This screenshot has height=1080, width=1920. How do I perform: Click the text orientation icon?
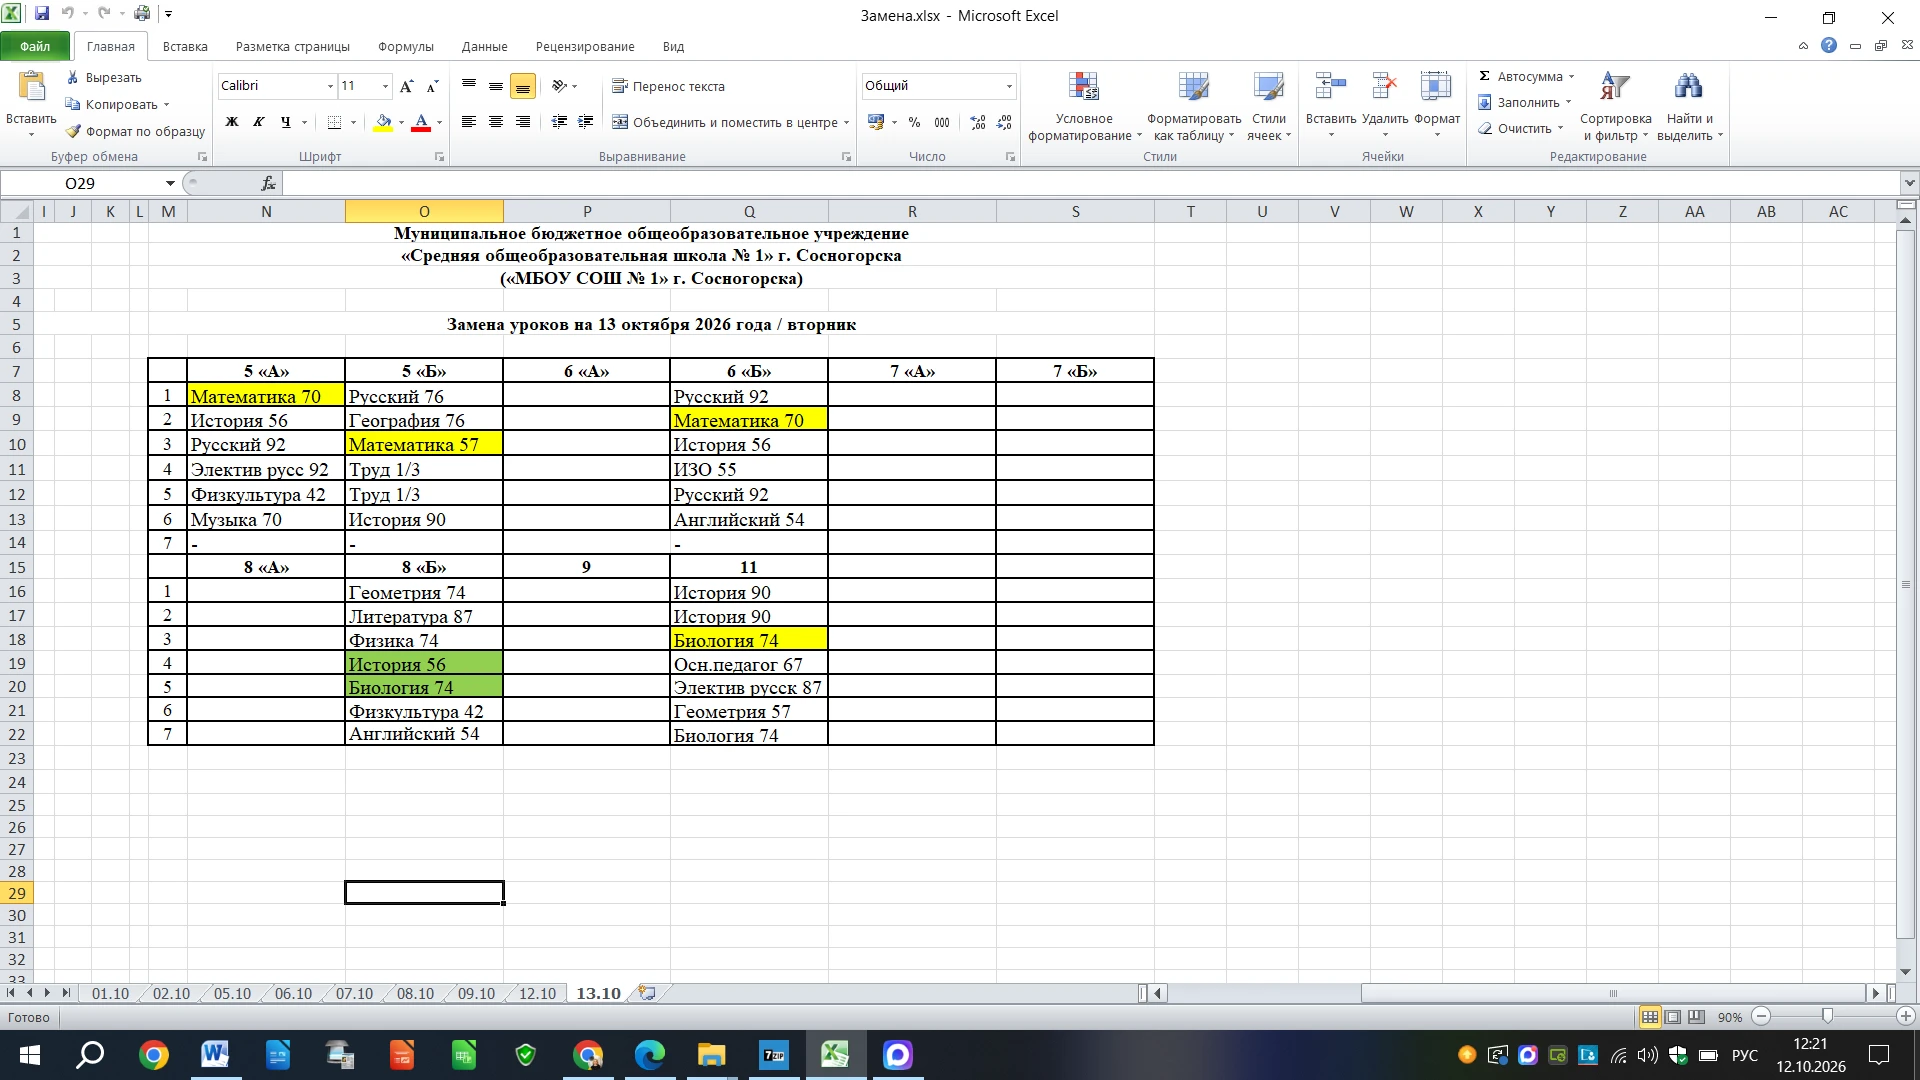560,86
